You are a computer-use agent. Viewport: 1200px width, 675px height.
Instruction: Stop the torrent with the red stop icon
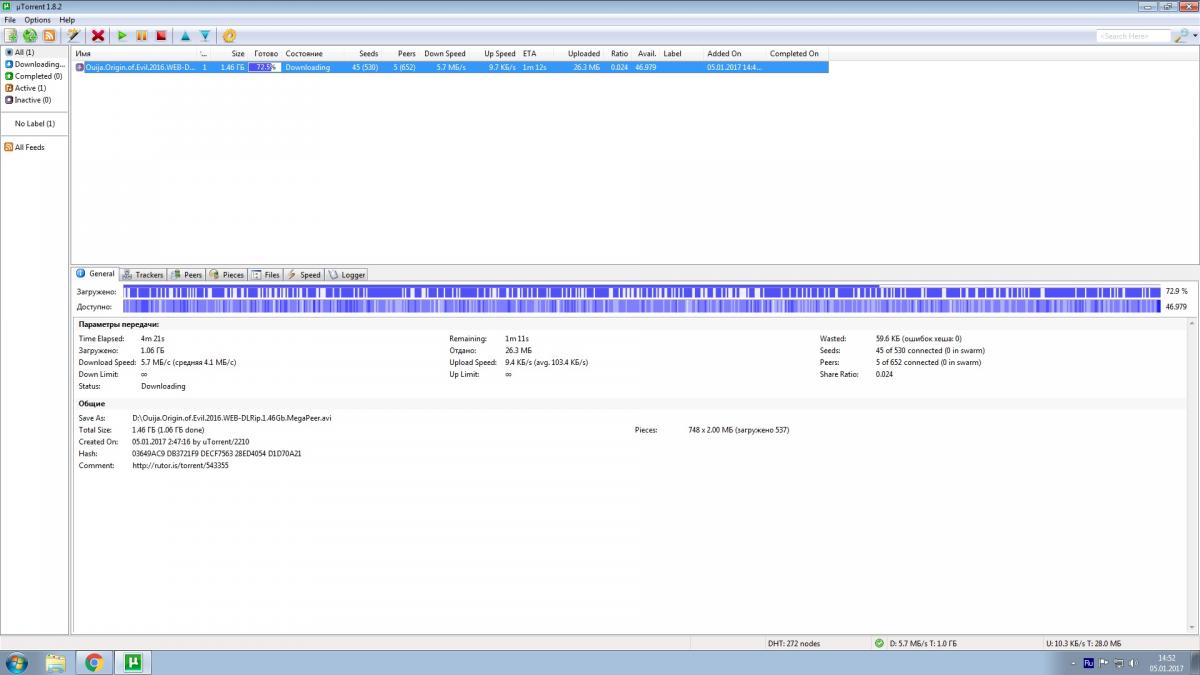click(160, 36)
